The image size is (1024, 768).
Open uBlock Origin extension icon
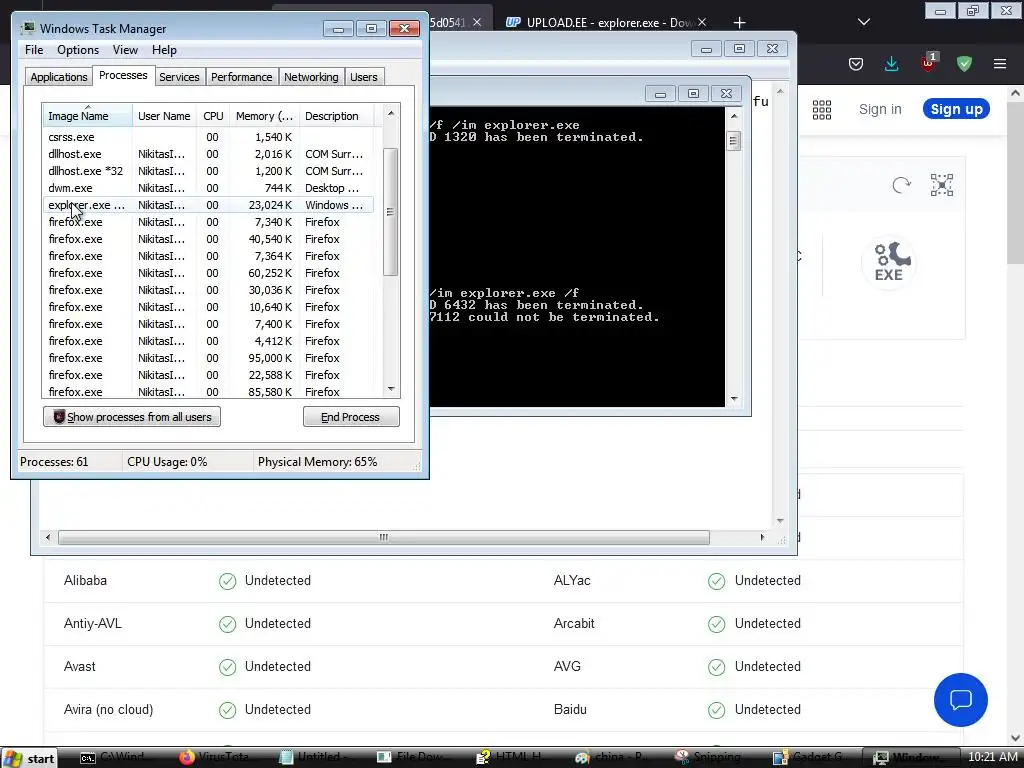click(x=928, y=63)
